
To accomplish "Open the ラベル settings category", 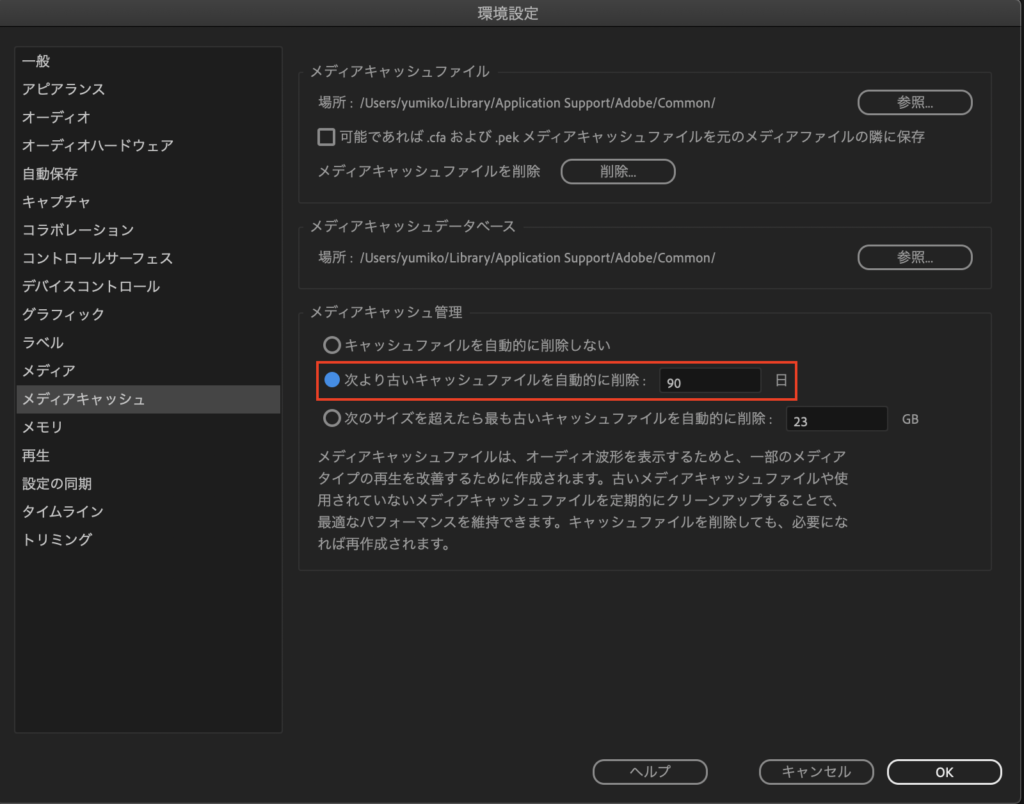I will coord(42,342).
